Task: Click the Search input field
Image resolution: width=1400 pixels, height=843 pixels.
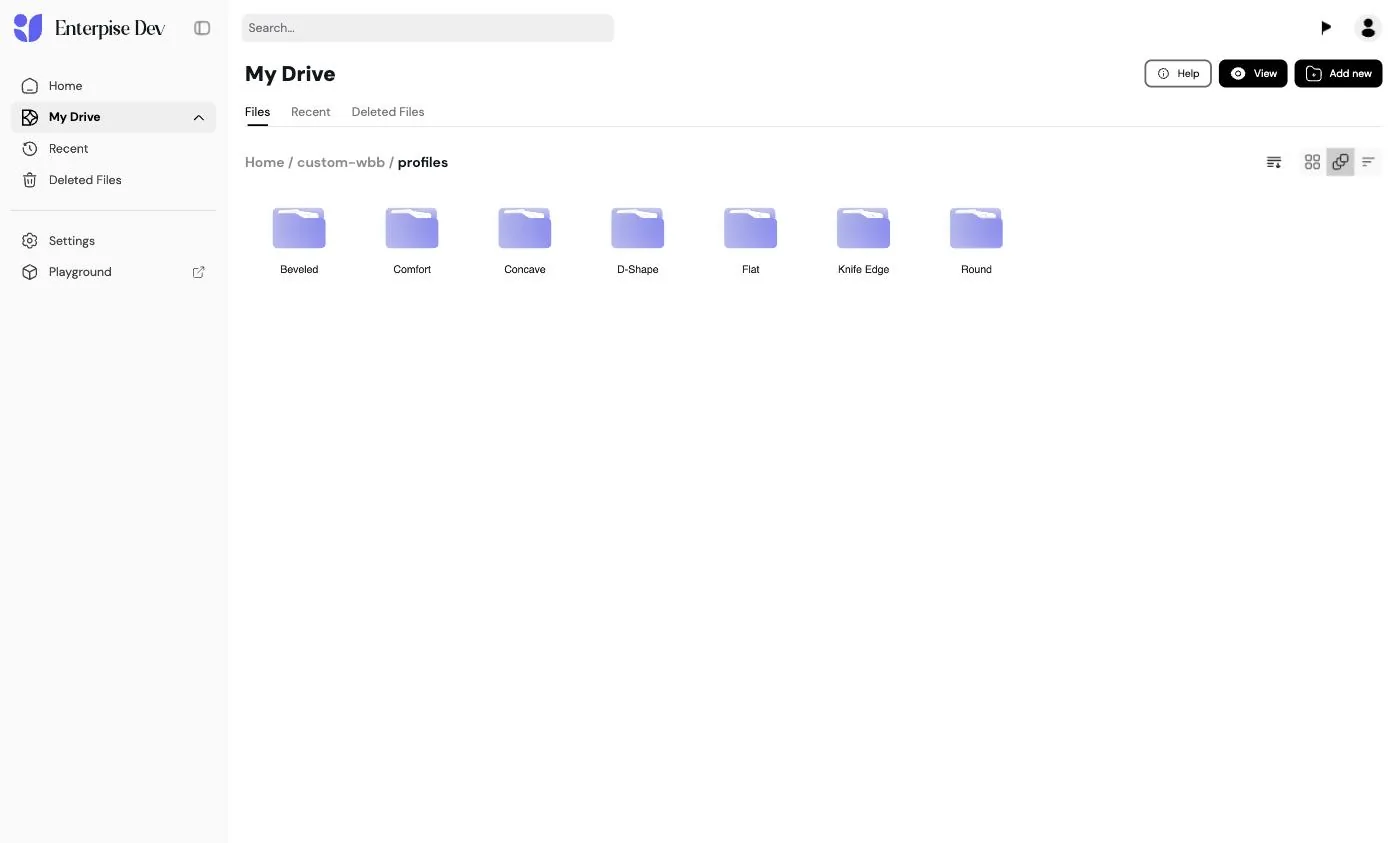Action: pos(428,28)
